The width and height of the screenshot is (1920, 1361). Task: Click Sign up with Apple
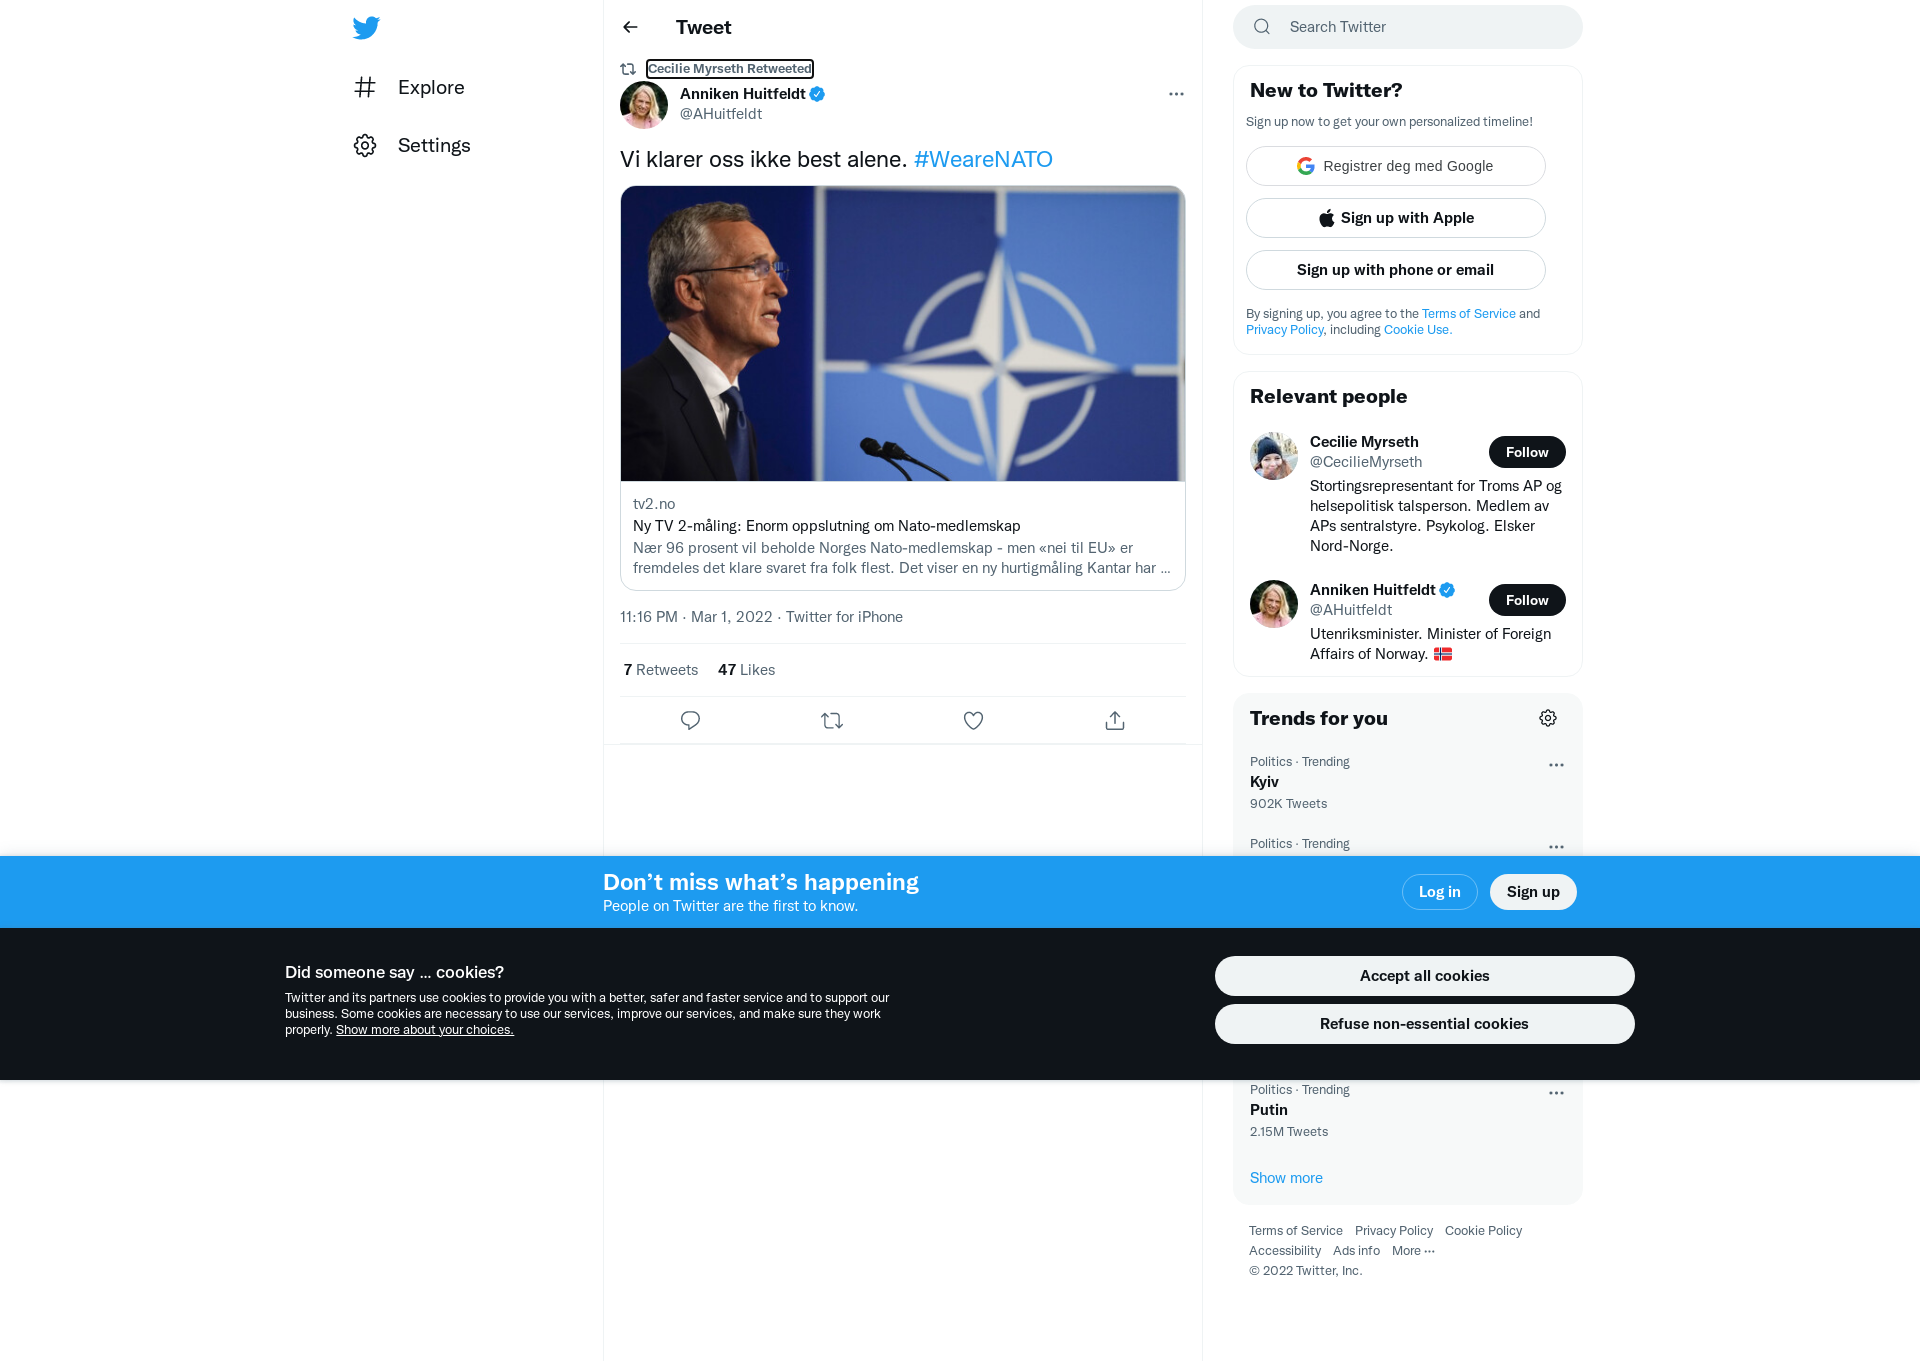[1395, 218]
